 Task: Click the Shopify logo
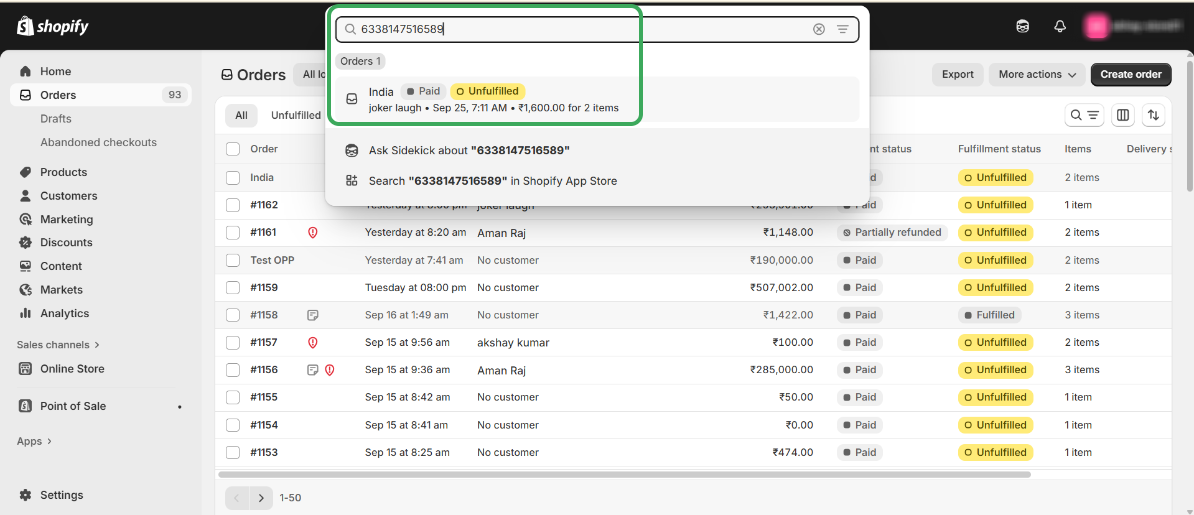(x=53, y=27)
